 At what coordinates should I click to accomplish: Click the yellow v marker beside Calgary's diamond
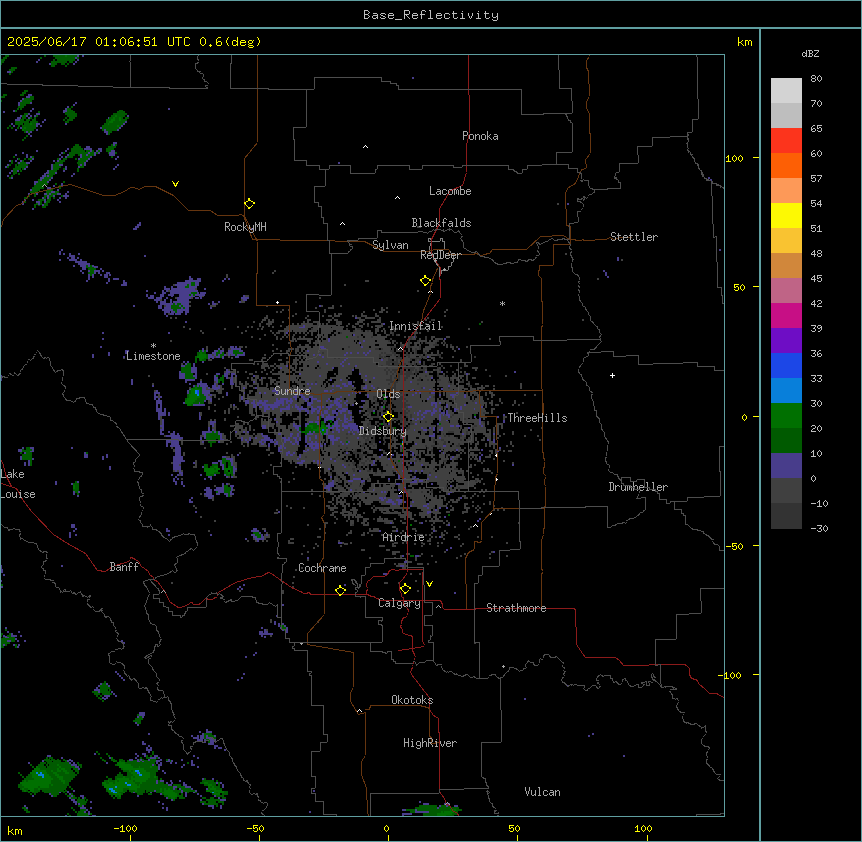(429, 584)
